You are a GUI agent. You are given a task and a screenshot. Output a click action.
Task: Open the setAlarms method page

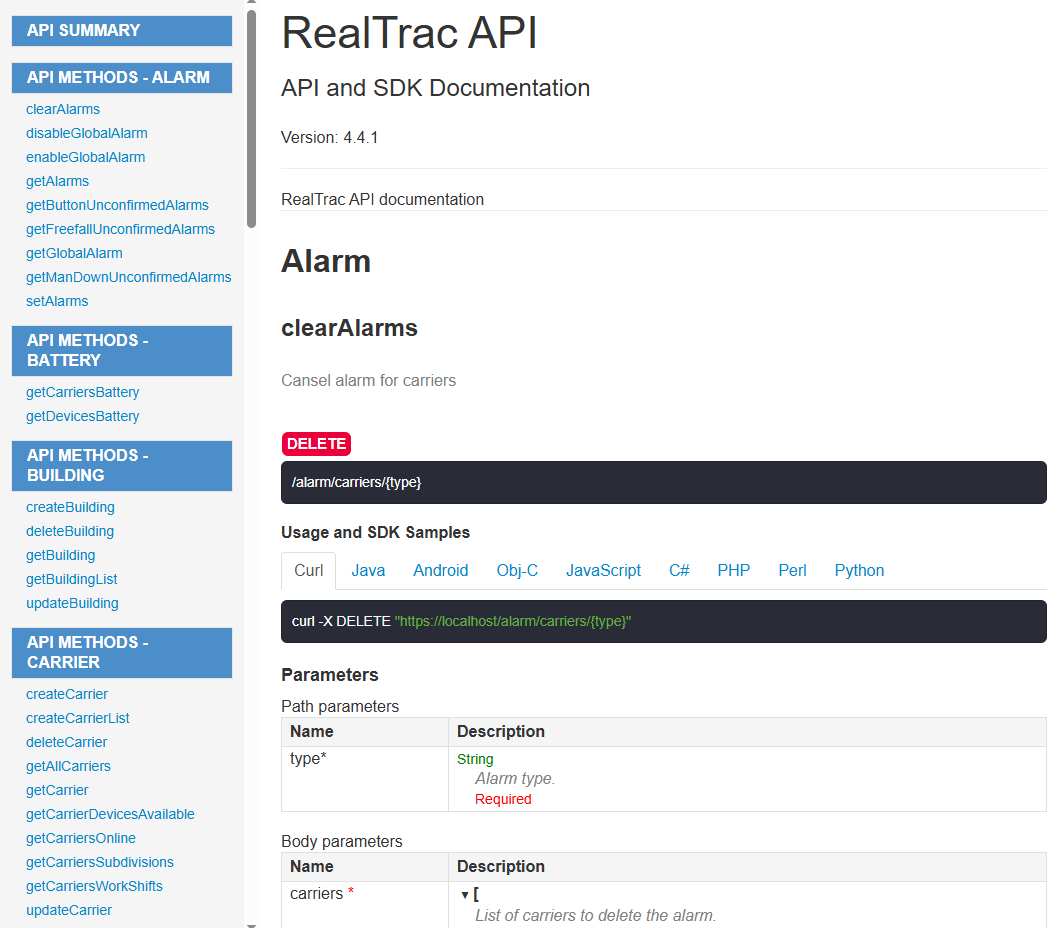click(56, 301)
